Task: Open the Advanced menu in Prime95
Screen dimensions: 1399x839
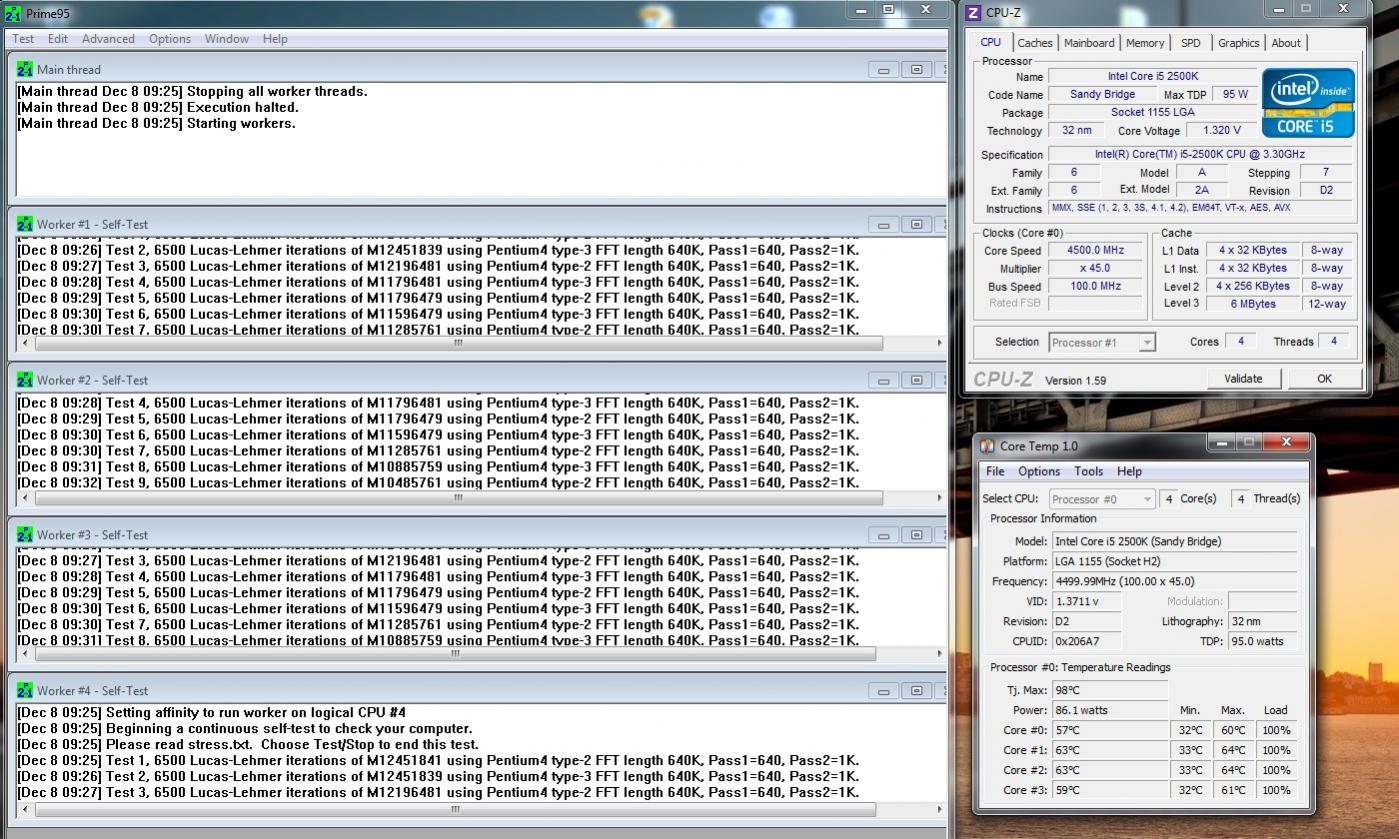Action: coord(108,39)
